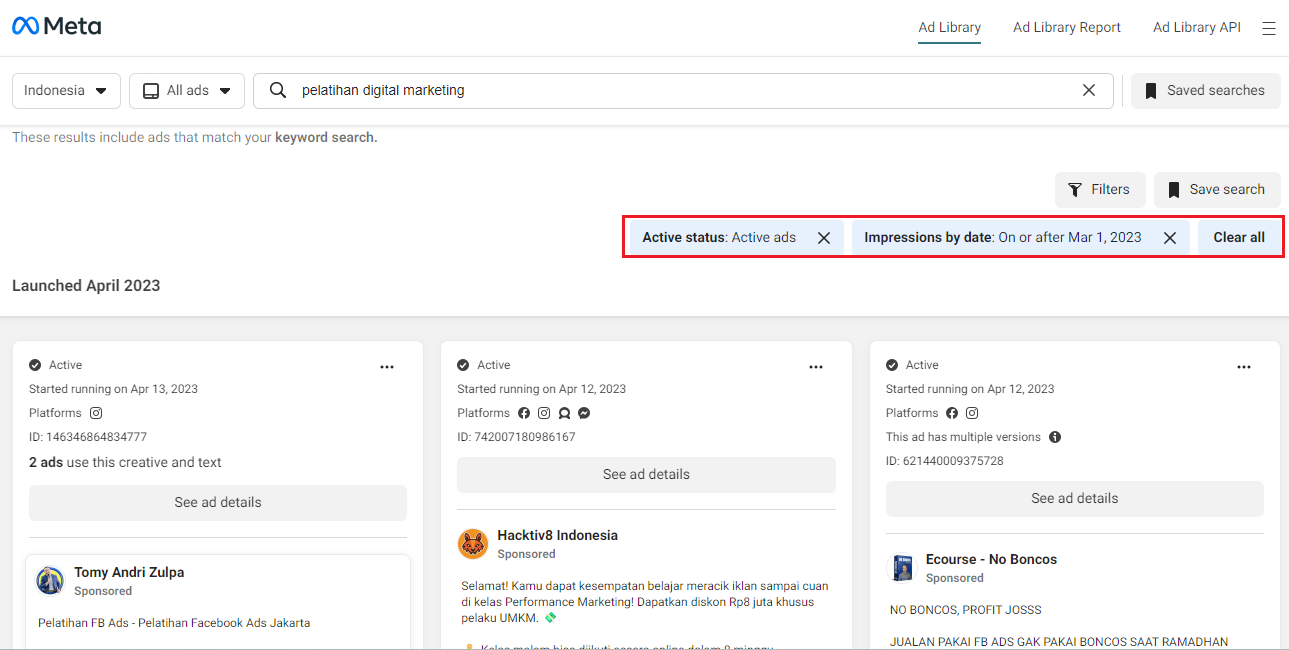This screenshot has height=650, width=1289.
Task: Click the keyword search input field
Action: tap(682, 90)
